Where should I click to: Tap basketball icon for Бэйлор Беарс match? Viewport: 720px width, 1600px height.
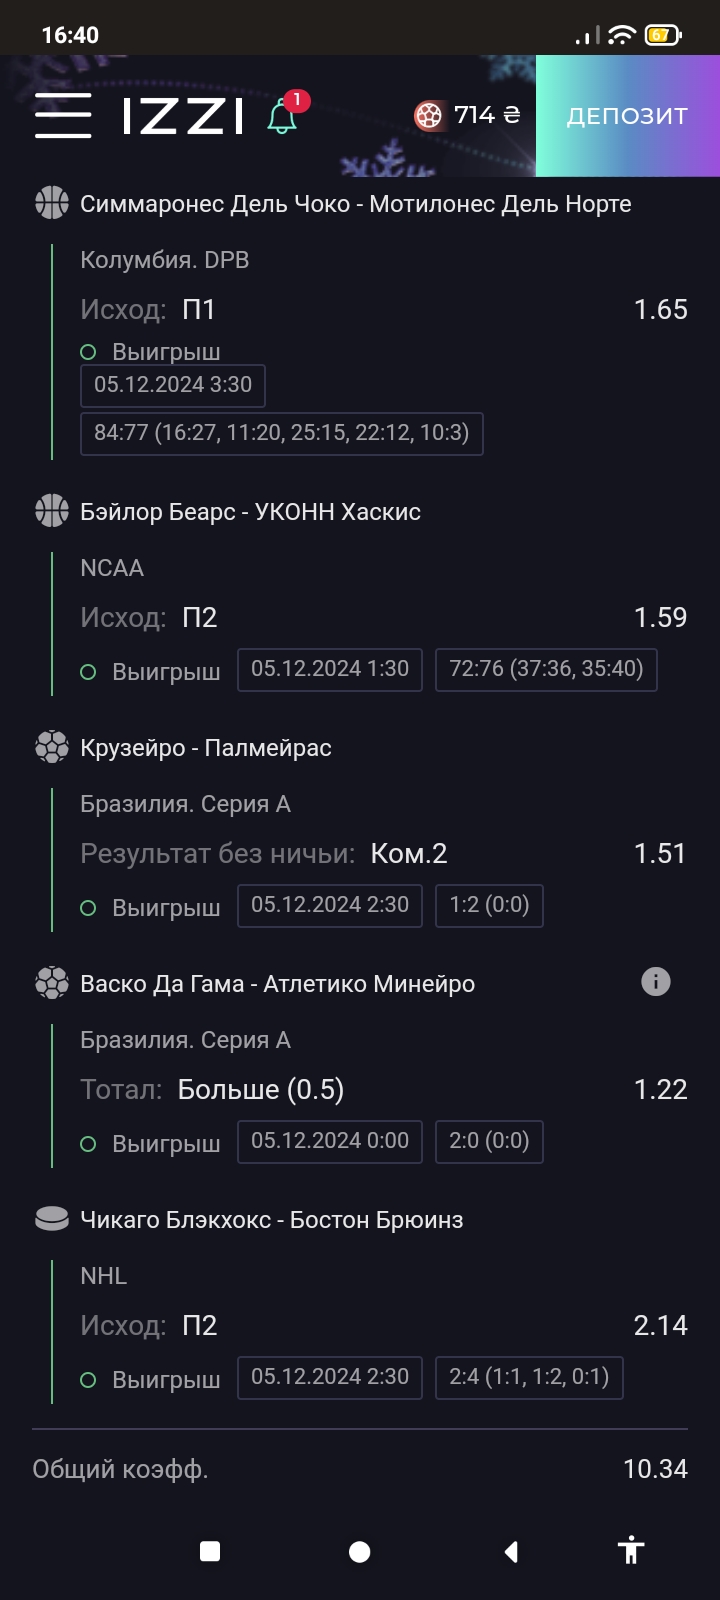click(x=52, y=511)
